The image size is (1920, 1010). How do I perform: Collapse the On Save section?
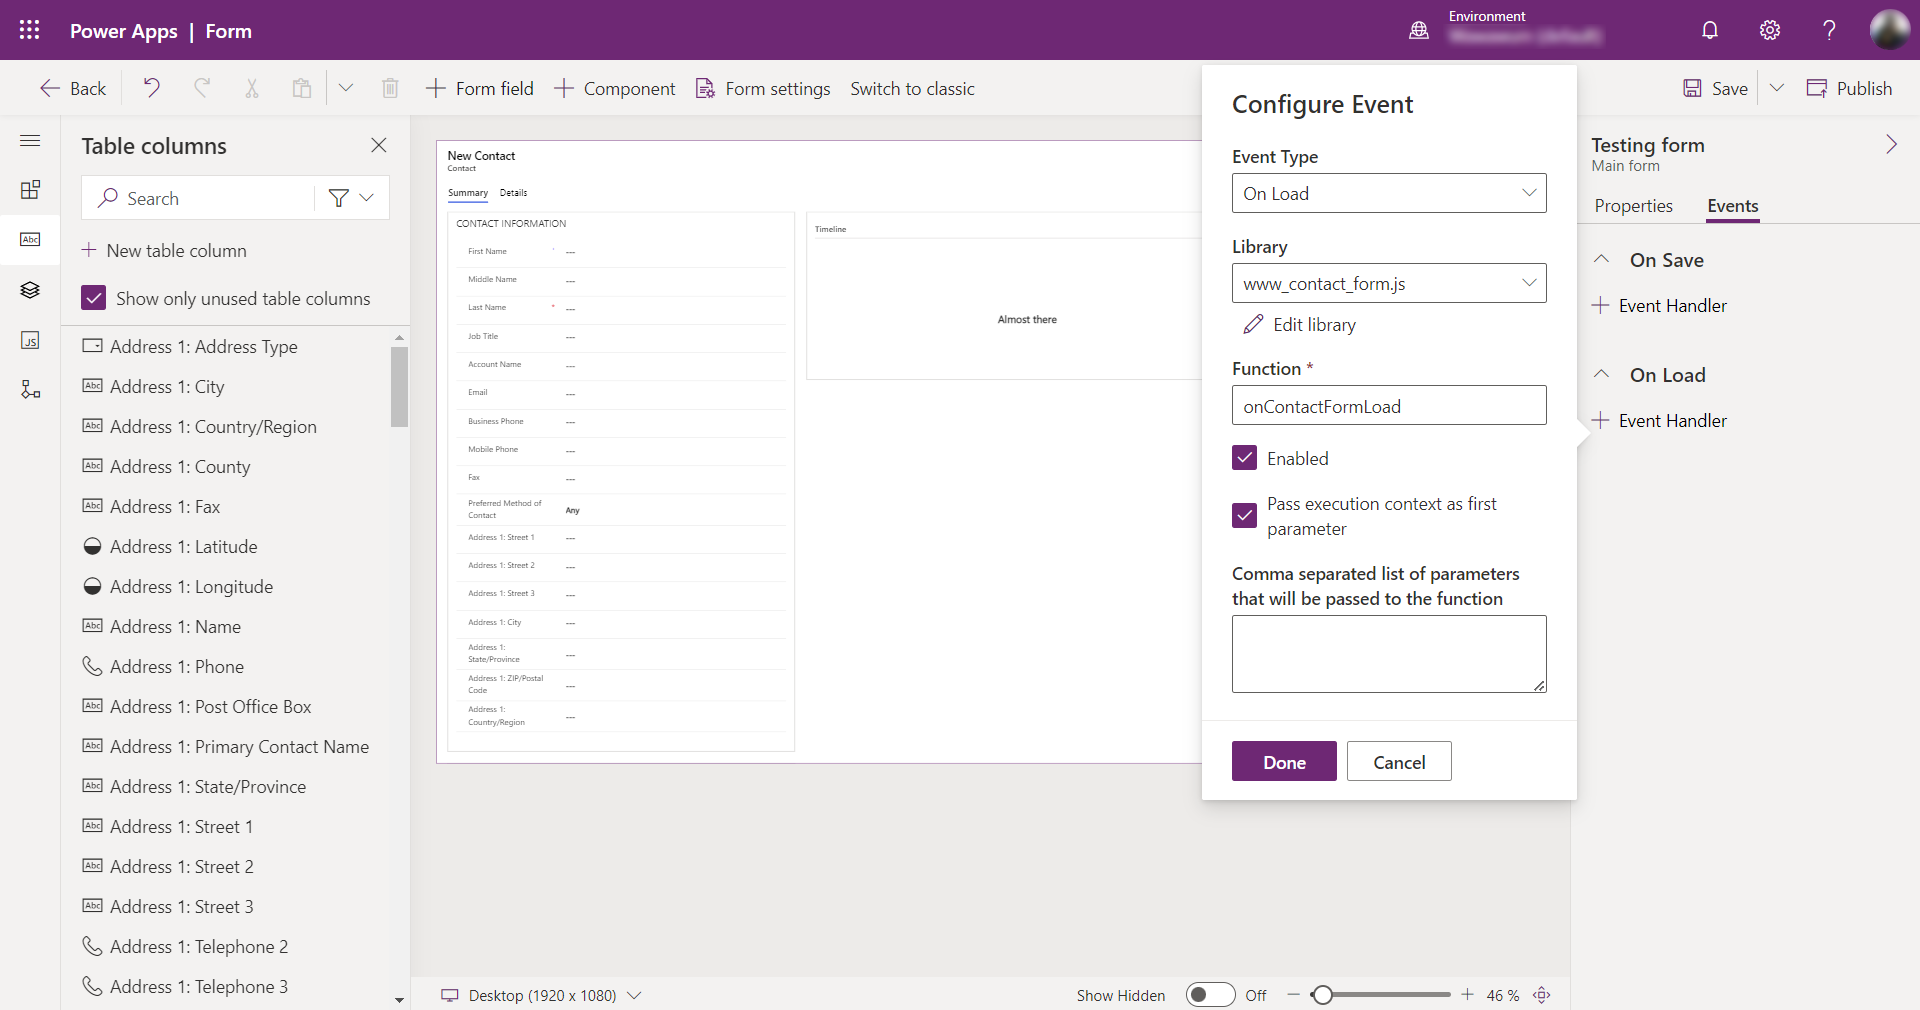(x=1601, y=259)
